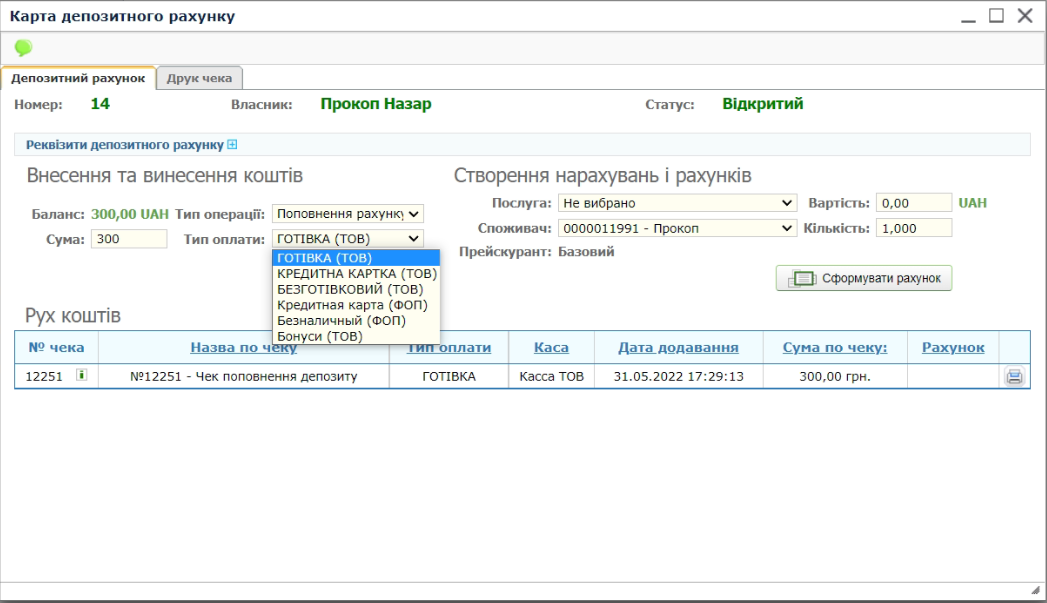The image size is (1047, 603).
Task: Click info icon next to check 12251
Action: pos(82,376)
